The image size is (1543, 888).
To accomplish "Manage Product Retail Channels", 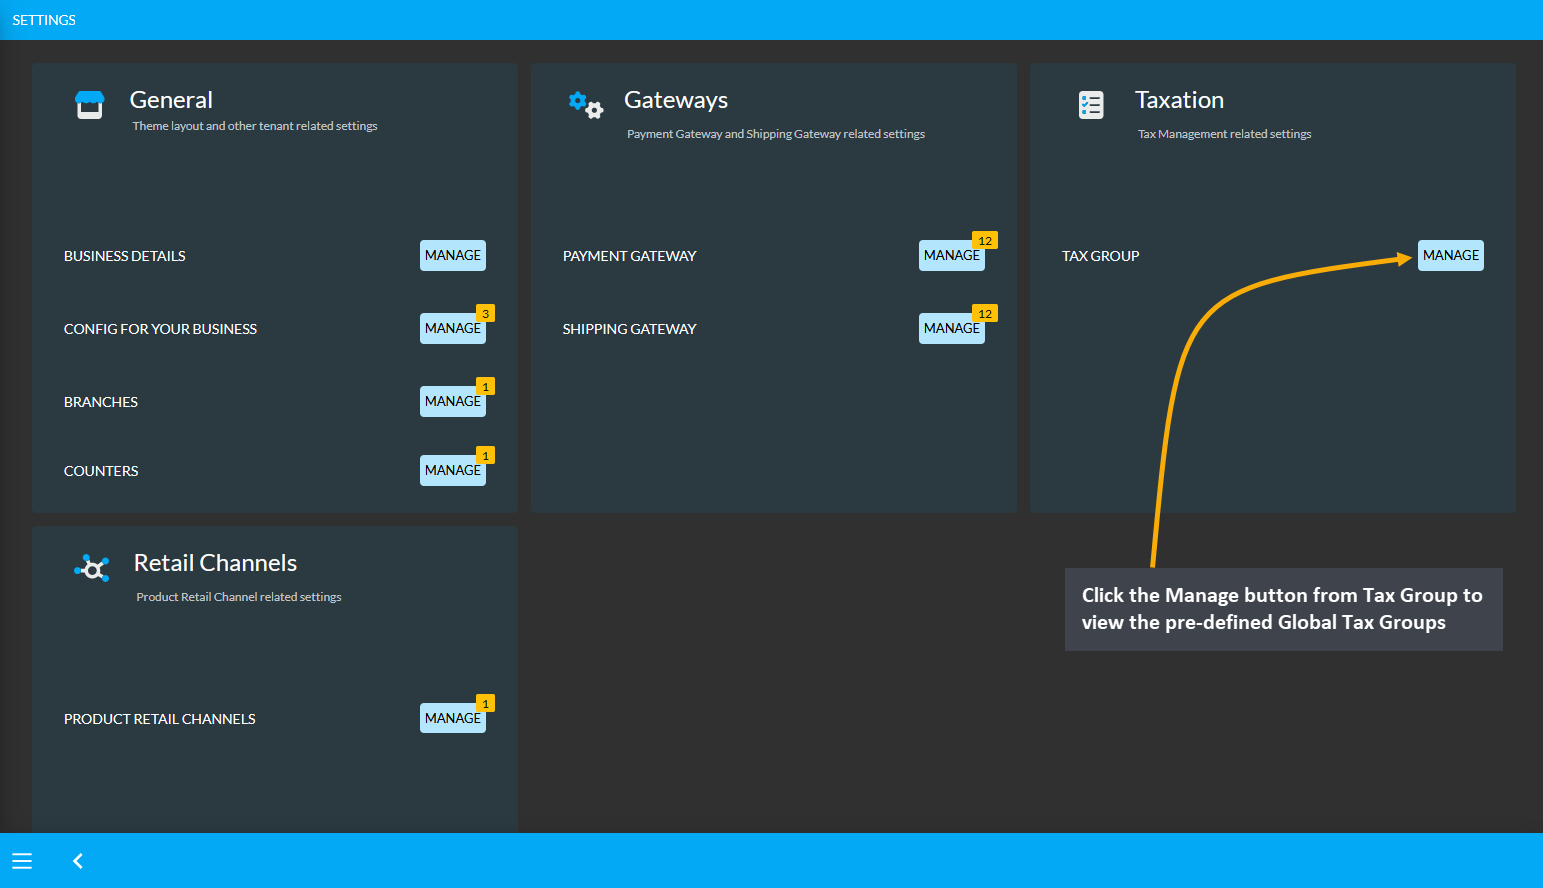I will tap(453, 718).
